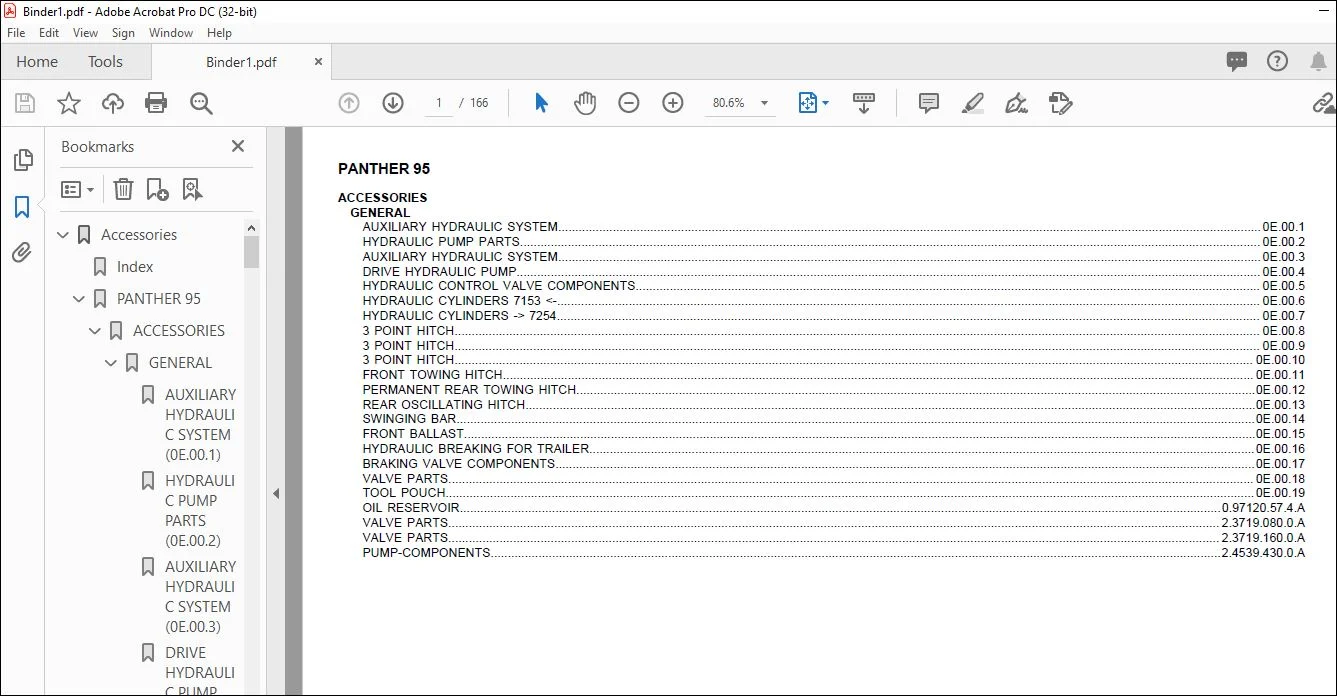Collapse the ACCESSORIES sub-bookmark
The height and width of the screenshot is (696, 1337).
click(x=96, y=331)
